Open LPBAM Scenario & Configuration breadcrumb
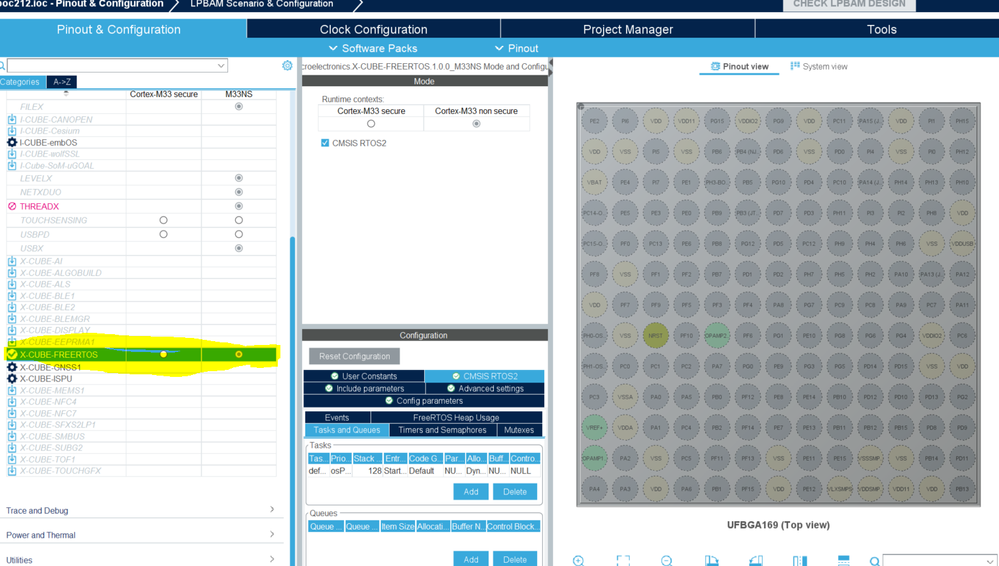The image size is (999, 566). [262, 4]
